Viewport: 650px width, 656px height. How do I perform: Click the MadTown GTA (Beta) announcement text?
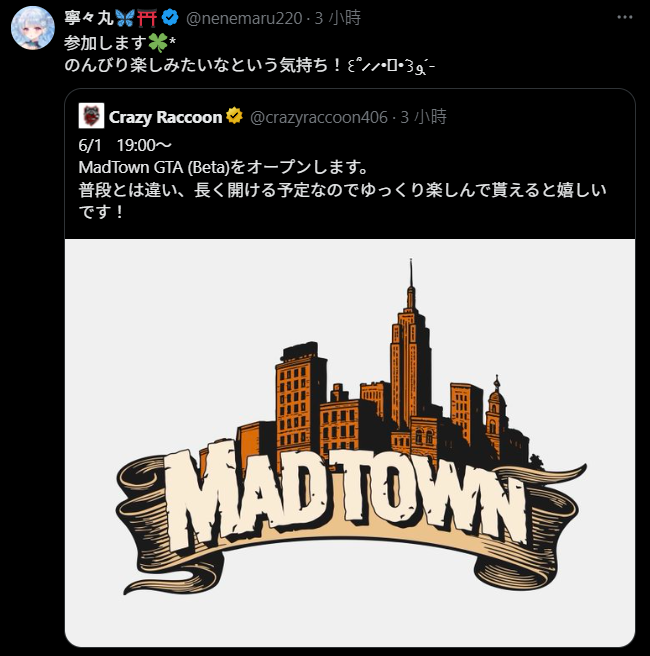click(223, 167)
